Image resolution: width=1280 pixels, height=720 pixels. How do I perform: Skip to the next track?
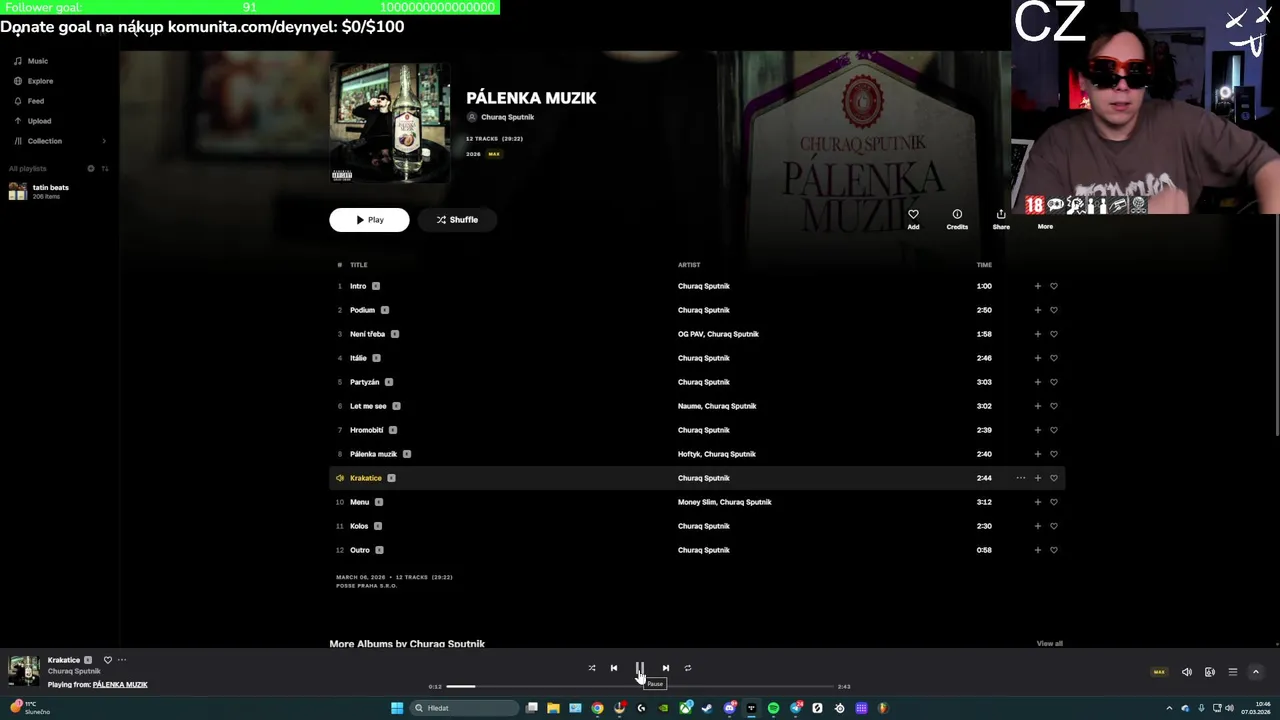pos(665,668)
